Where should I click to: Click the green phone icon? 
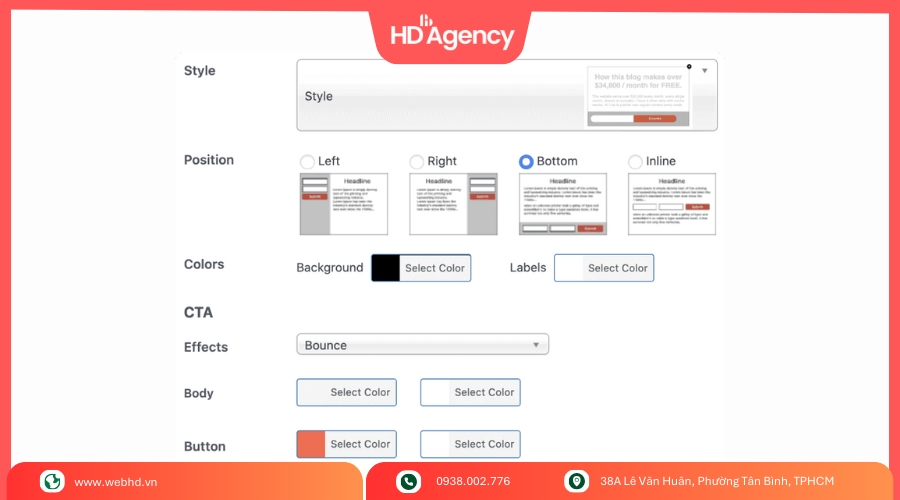pyautogui.click(x=408, y=481)
